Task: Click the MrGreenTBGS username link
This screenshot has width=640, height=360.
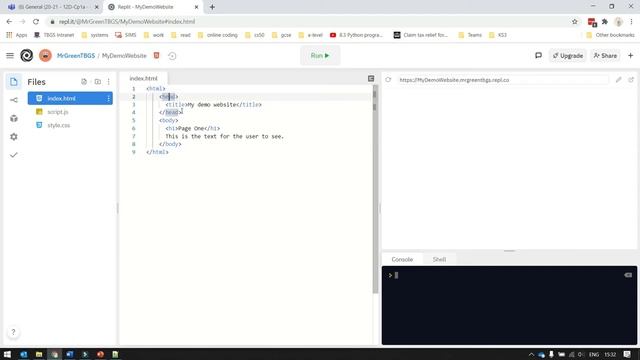Action: pos(76,56)
